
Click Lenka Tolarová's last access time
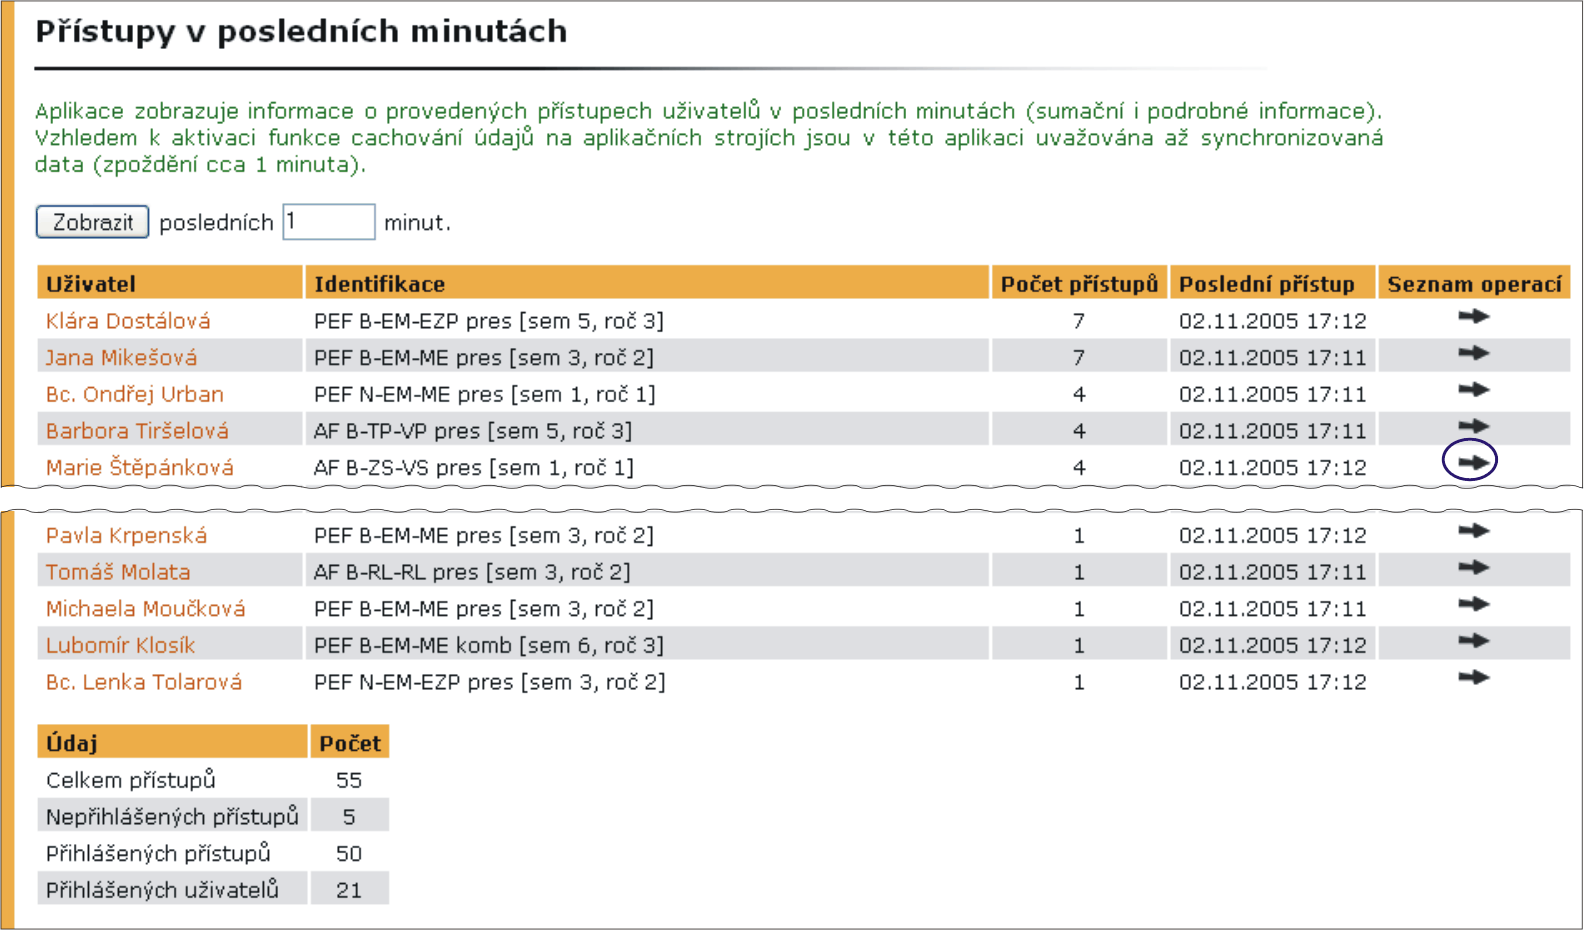pos(1272,682)
